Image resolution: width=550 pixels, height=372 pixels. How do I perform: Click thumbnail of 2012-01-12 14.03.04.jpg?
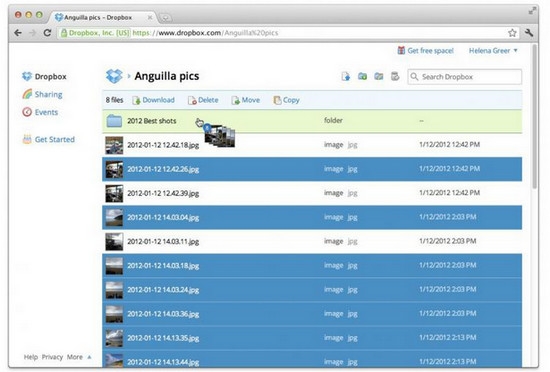coord(114,218)
